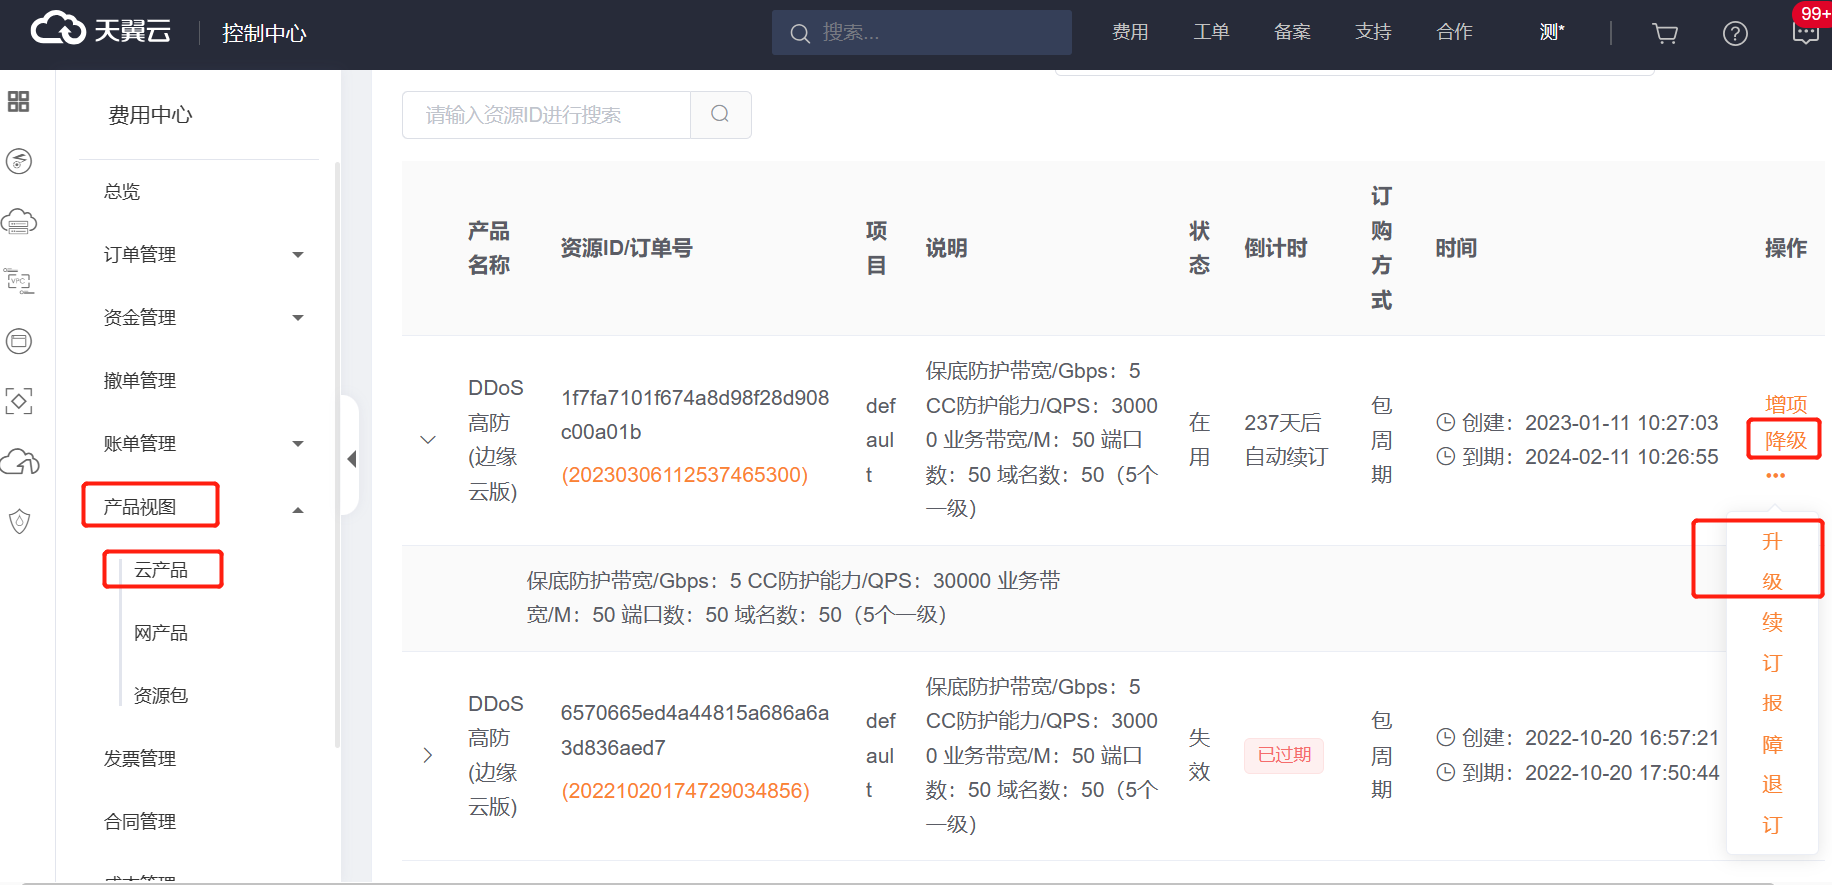The image size is (1832, 885).
Task: Click the 费用中心 heading
Action: pyautogui.click(x=150, y=115)
